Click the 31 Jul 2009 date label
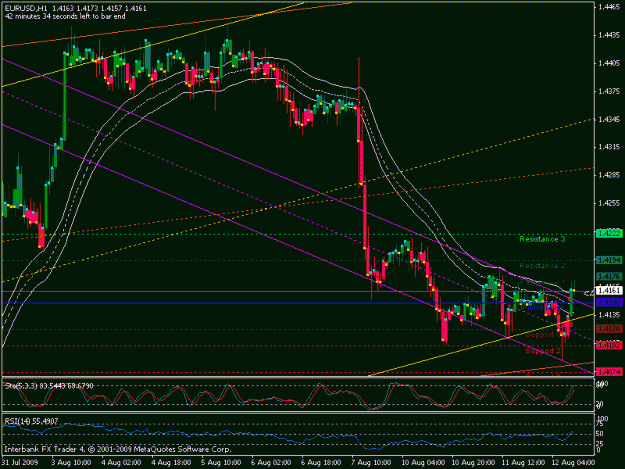625x469 pixels. point(20,463)
